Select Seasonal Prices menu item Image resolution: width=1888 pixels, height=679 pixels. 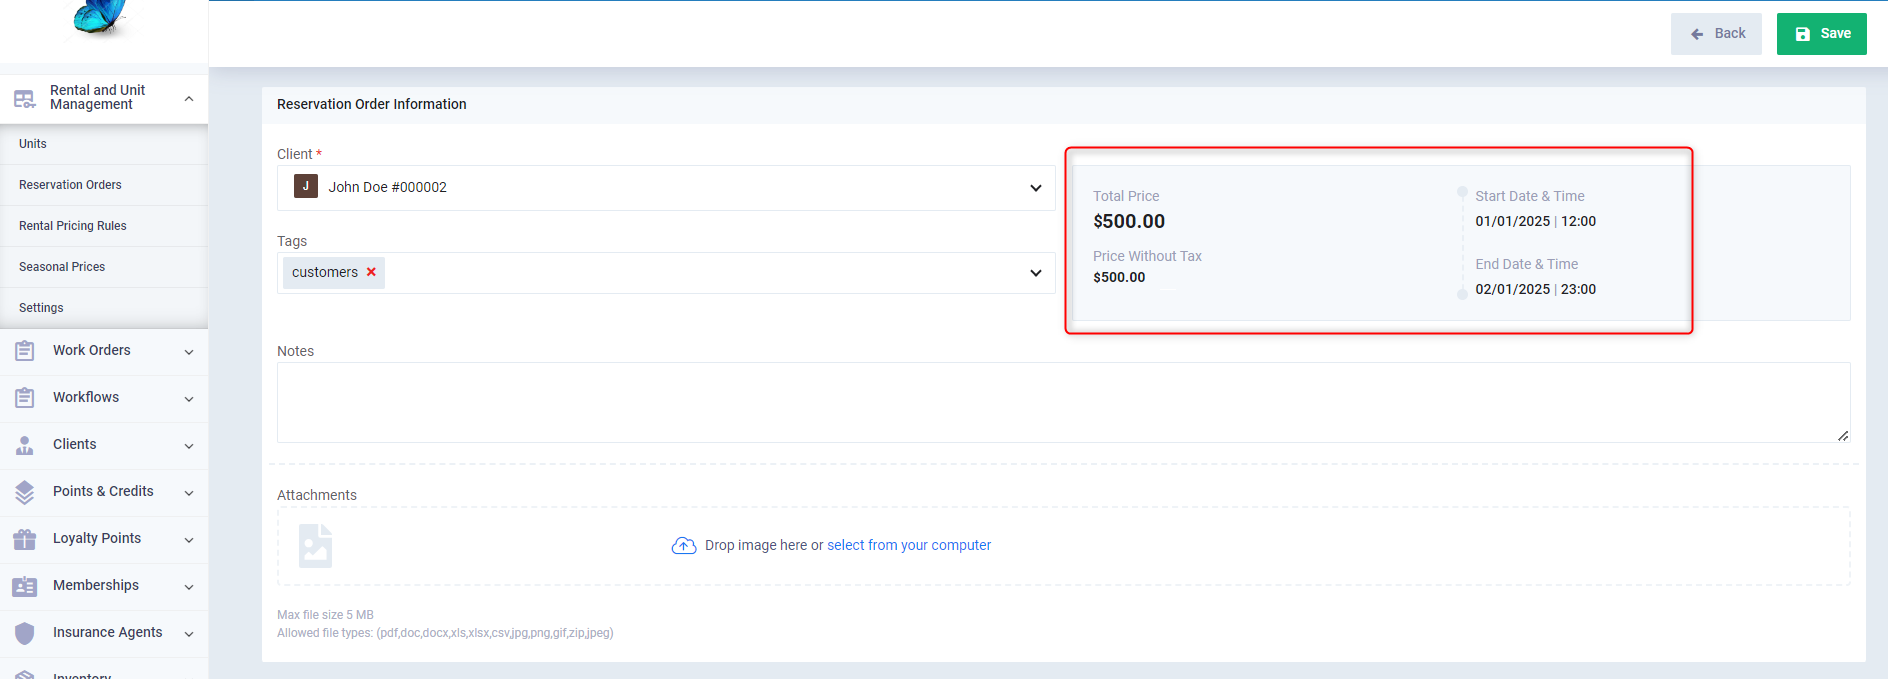[x=104, y=267]
